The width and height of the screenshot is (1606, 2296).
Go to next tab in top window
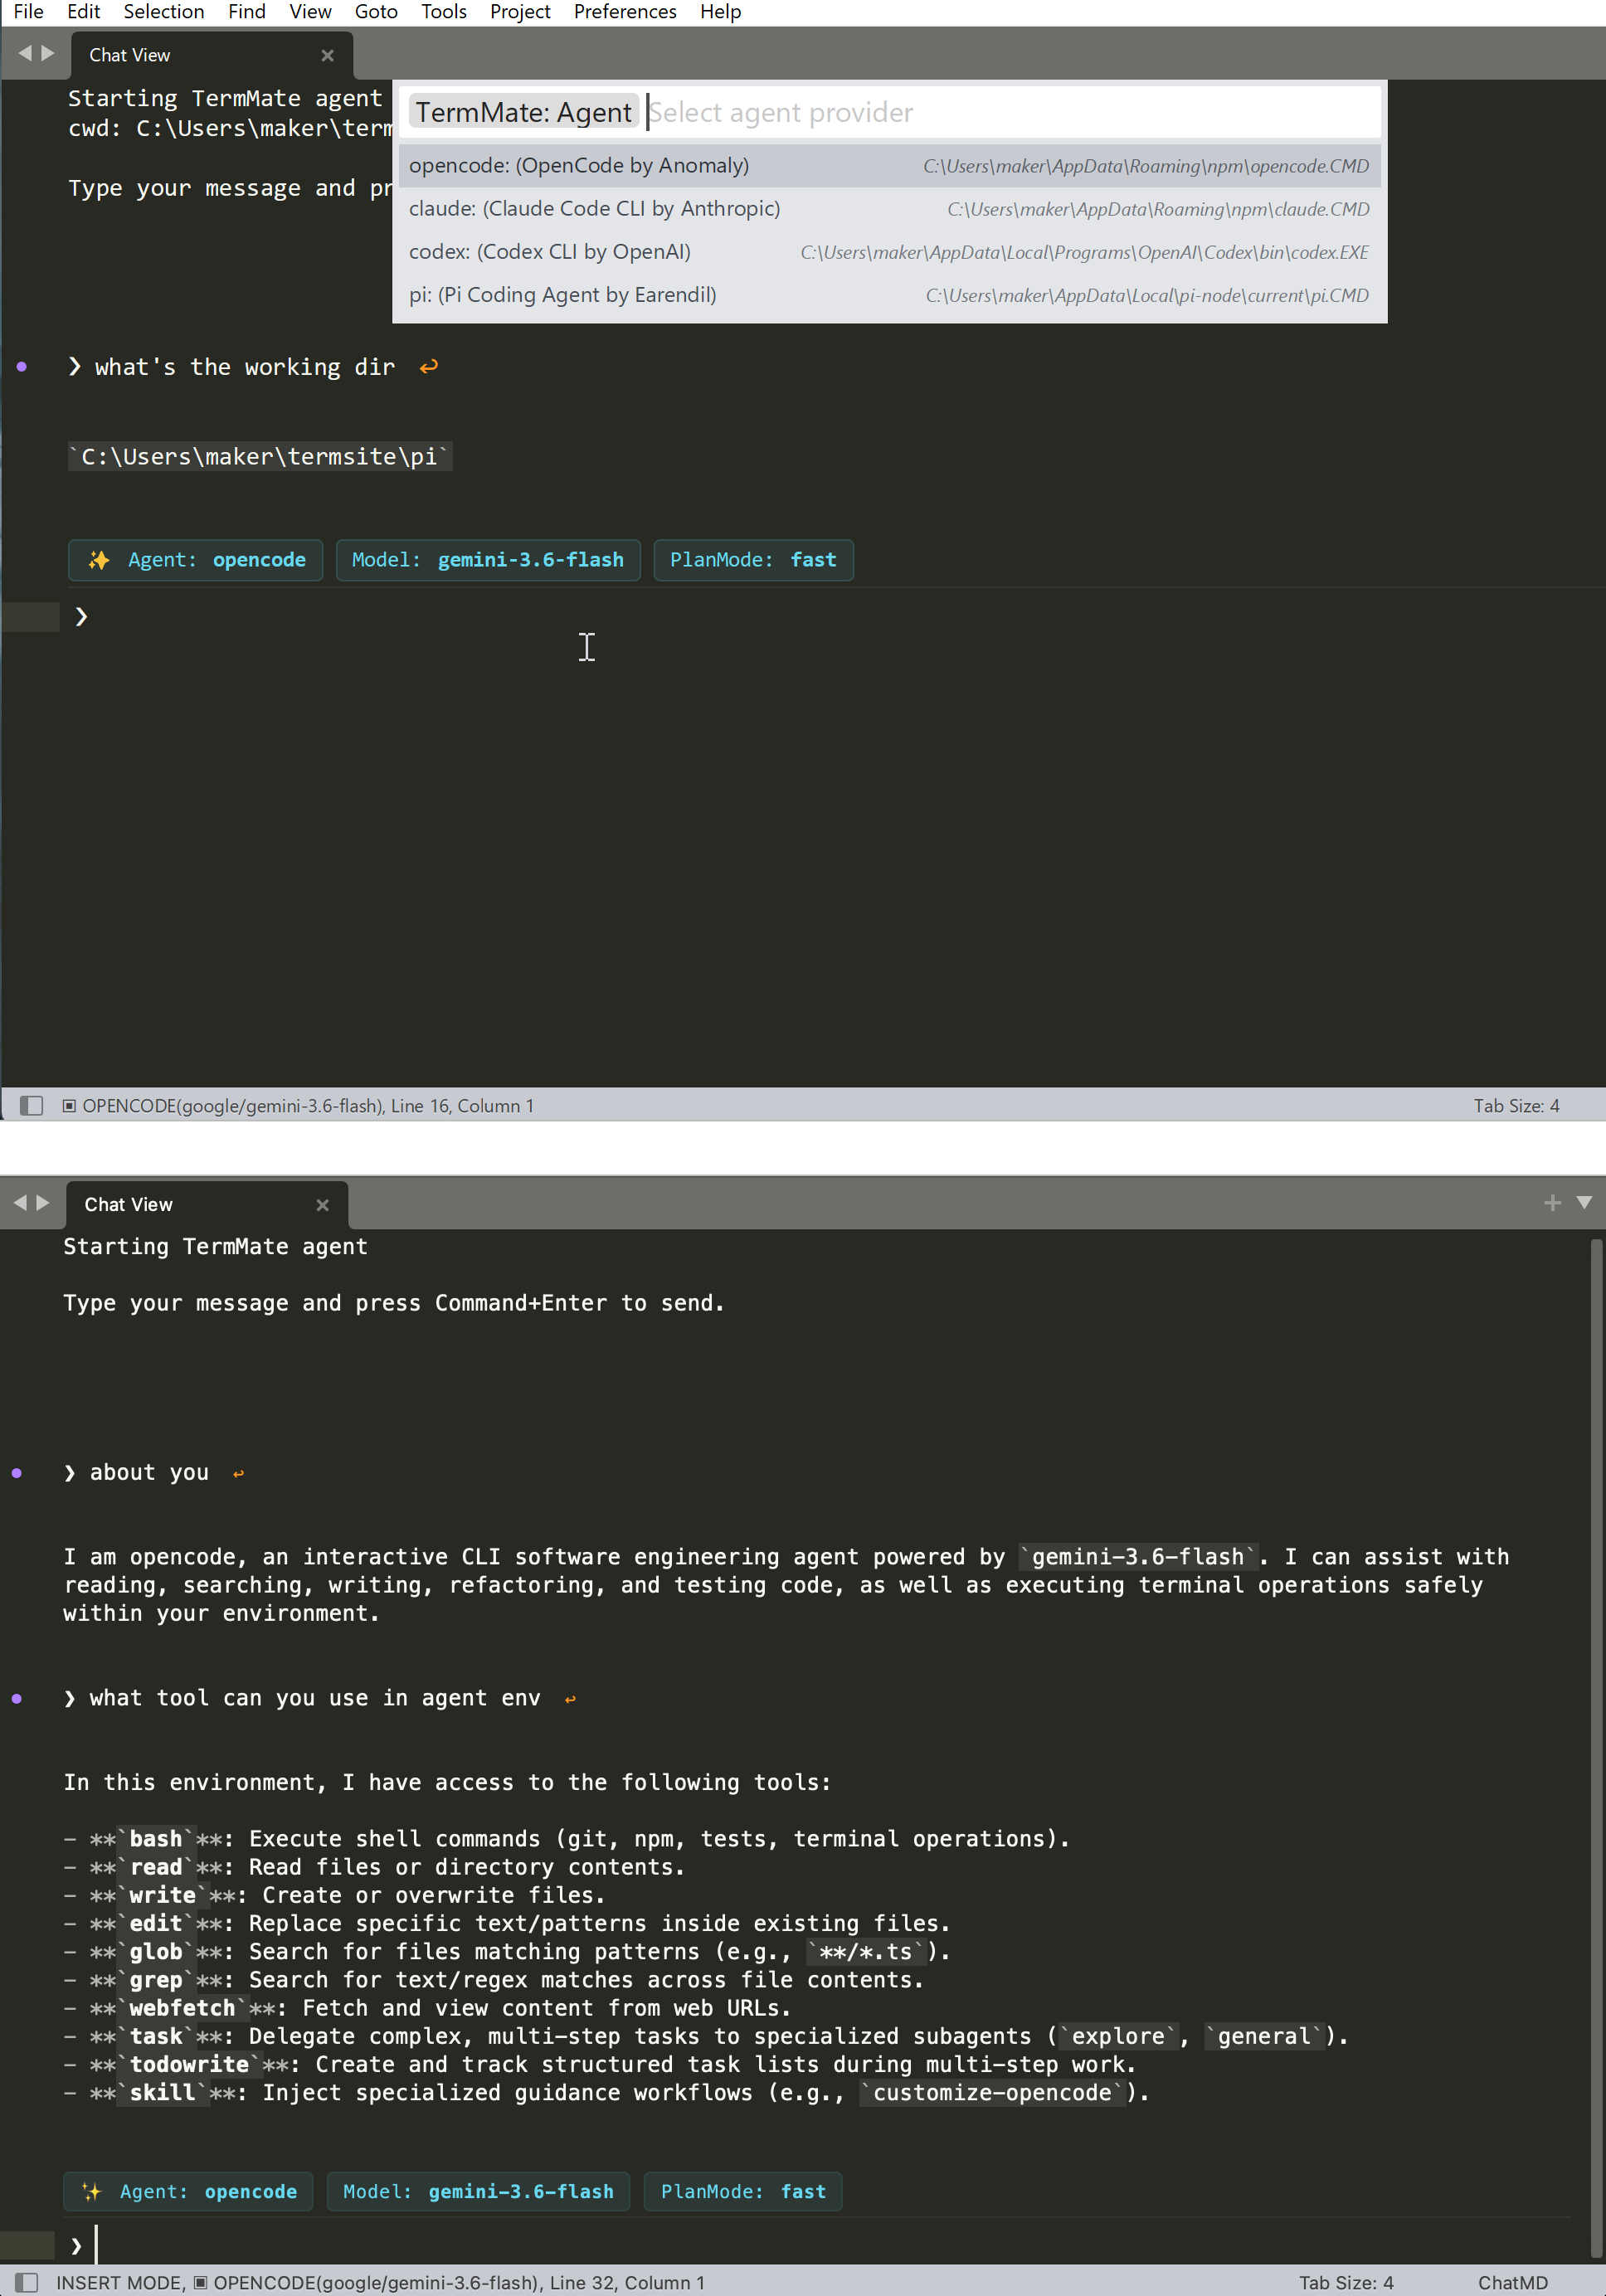(47, 53)
